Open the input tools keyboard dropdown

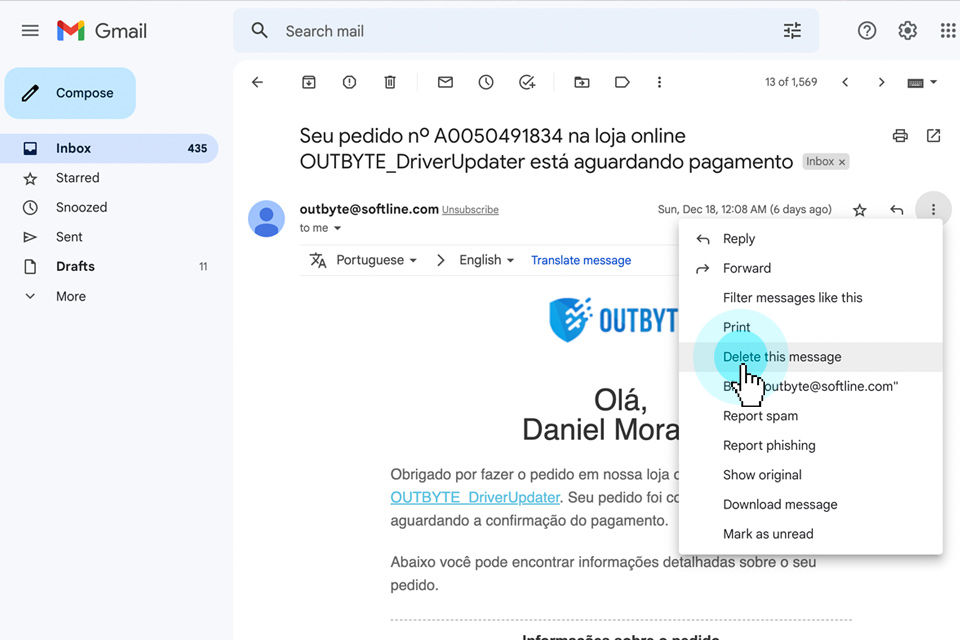pyautogui.click(x=922, y=82)
